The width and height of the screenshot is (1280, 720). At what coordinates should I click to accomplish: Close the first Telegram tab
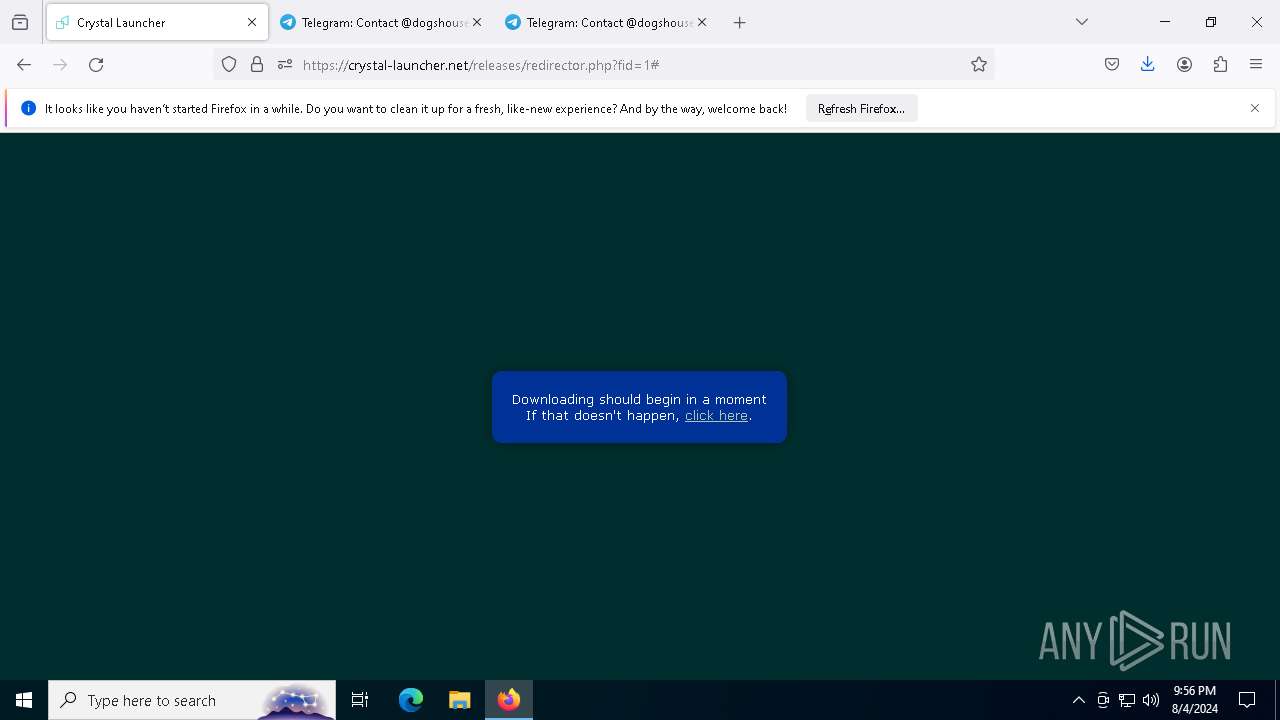click(x=477, y=22)
